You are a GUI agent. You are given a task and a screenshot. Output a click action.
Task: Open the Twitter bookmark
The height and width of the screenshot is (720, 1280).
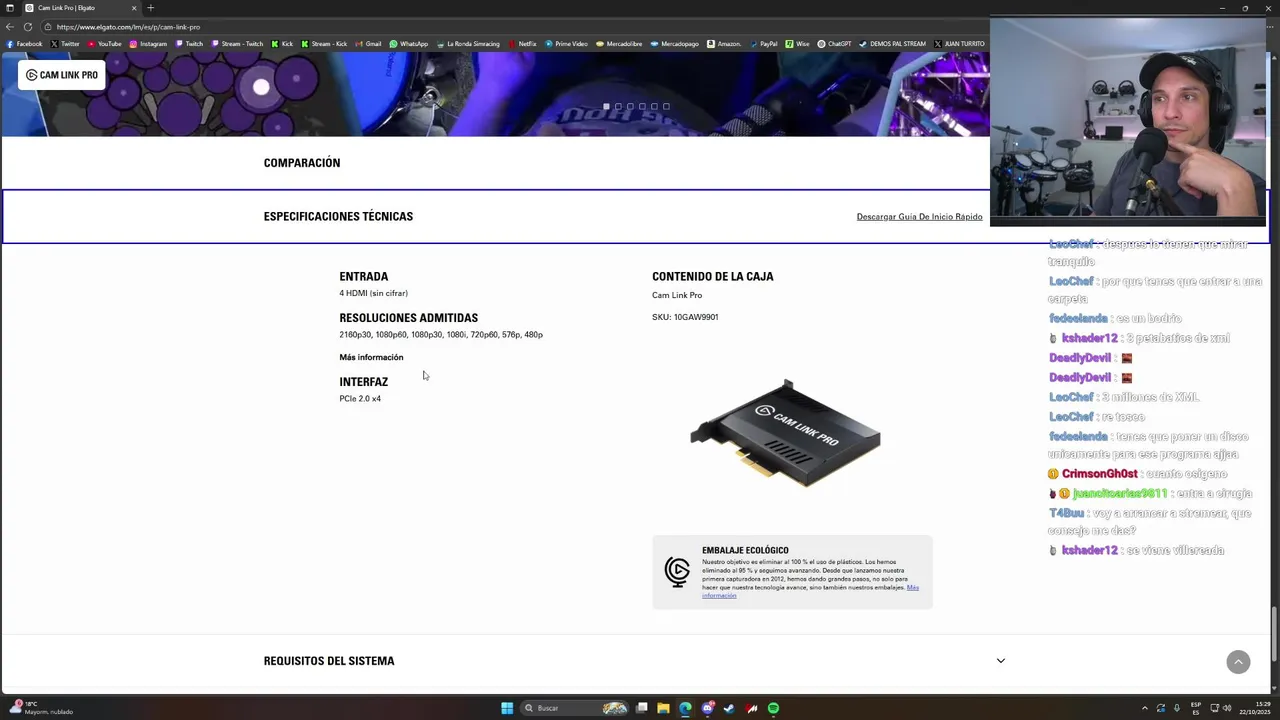[65, 44]
